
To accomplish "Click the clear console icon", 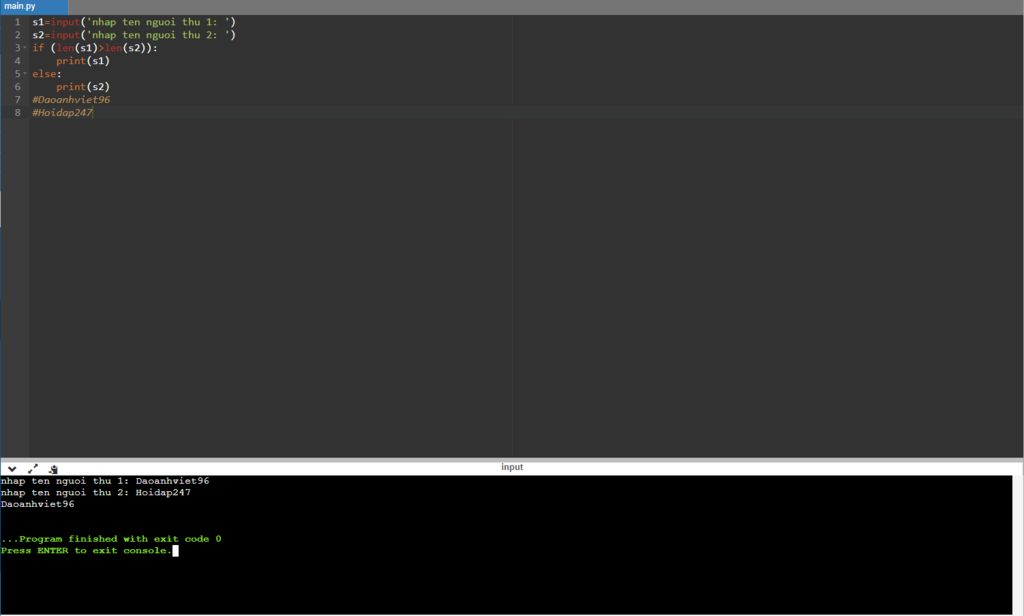I will coord(54,469).
